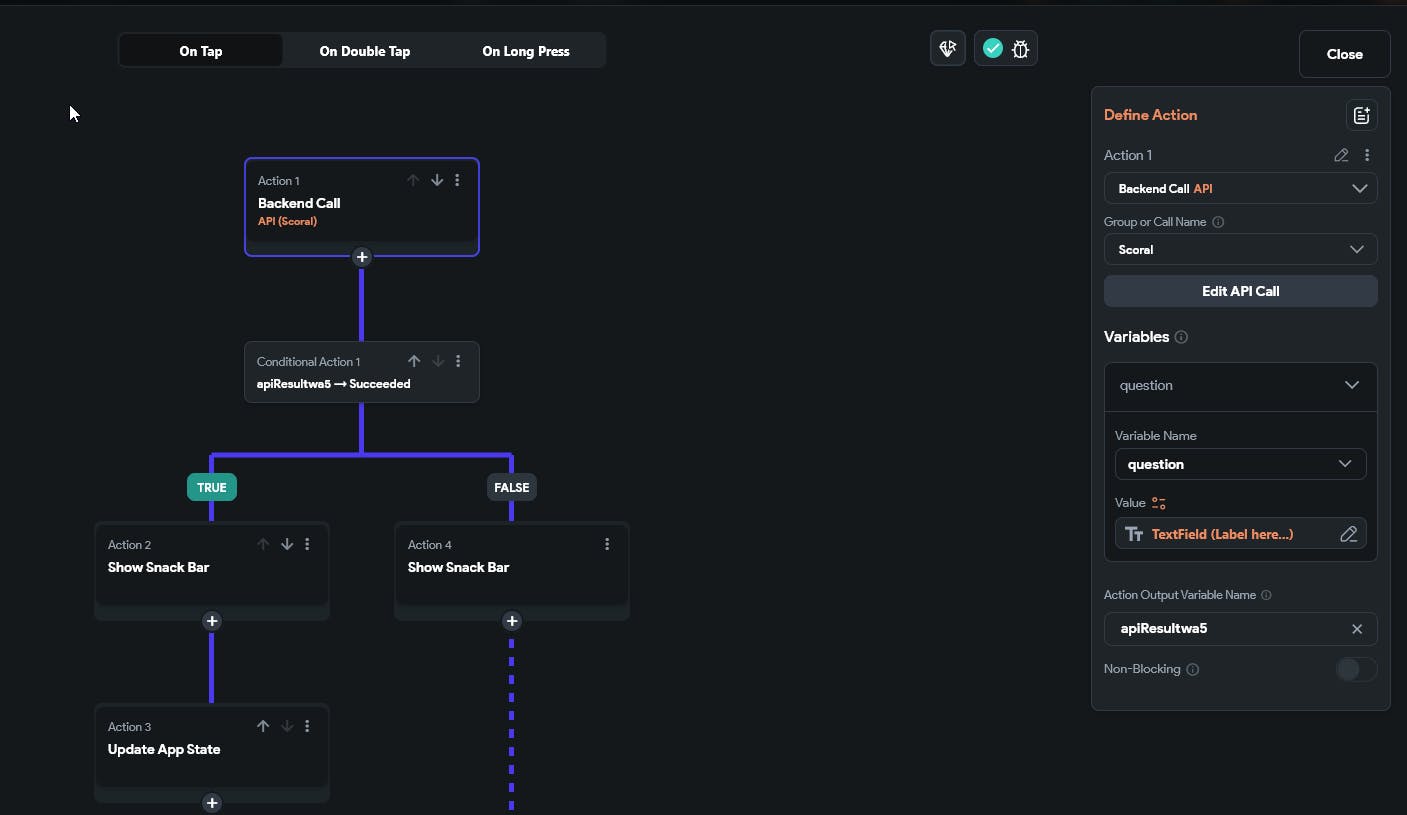Collapse the question variable section
This screenshot has width=1407, height=815.
pyautogui.click(x=1351, y=386)
